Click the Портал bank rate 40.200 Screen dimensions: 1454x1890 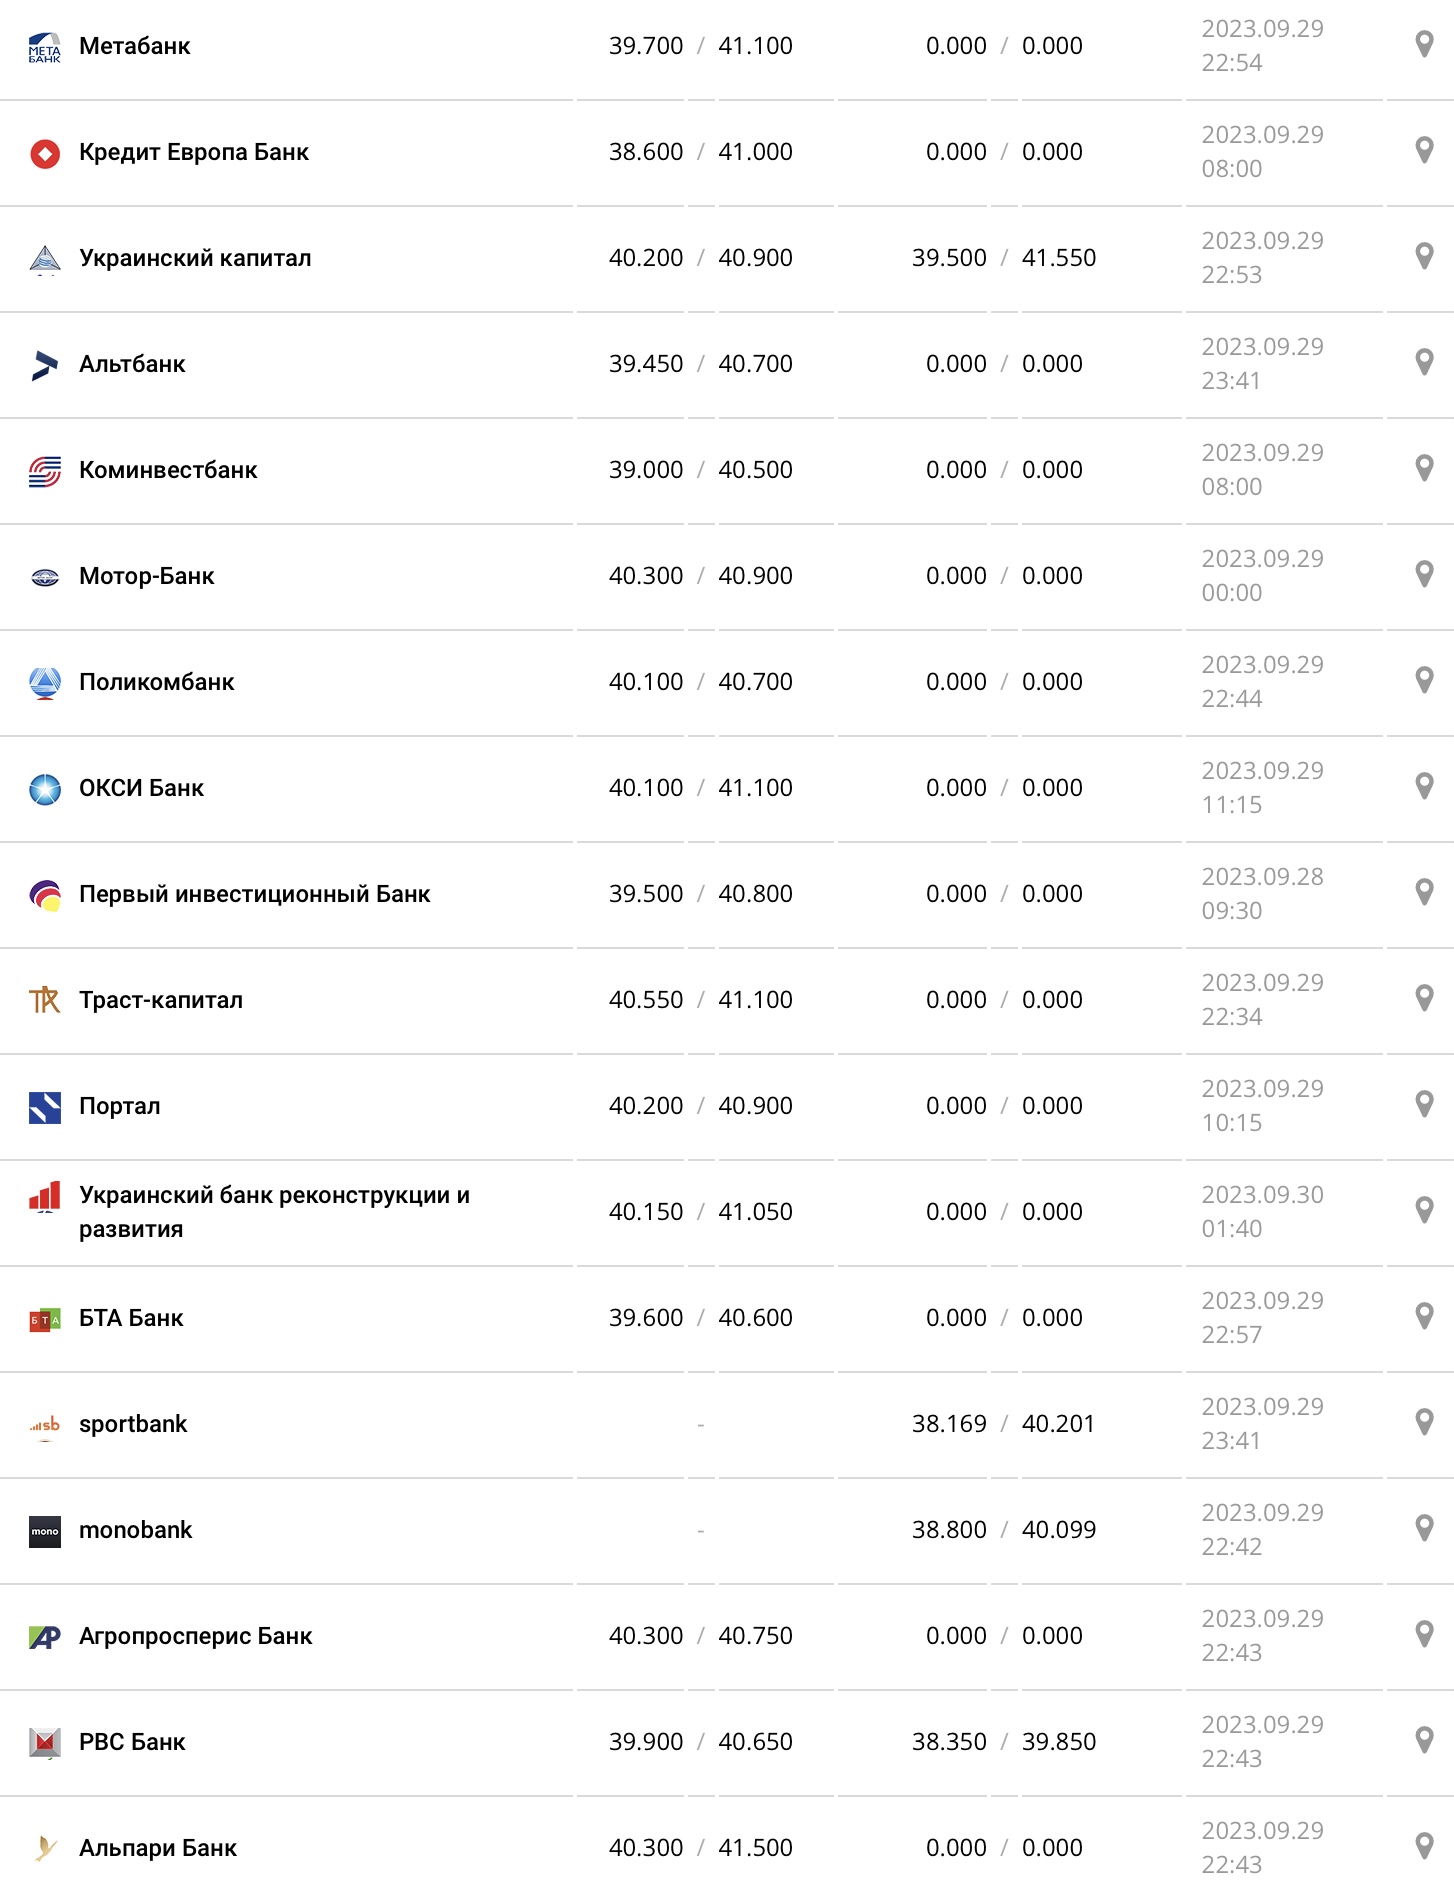pyautogui.click(x=645, y=1105)
